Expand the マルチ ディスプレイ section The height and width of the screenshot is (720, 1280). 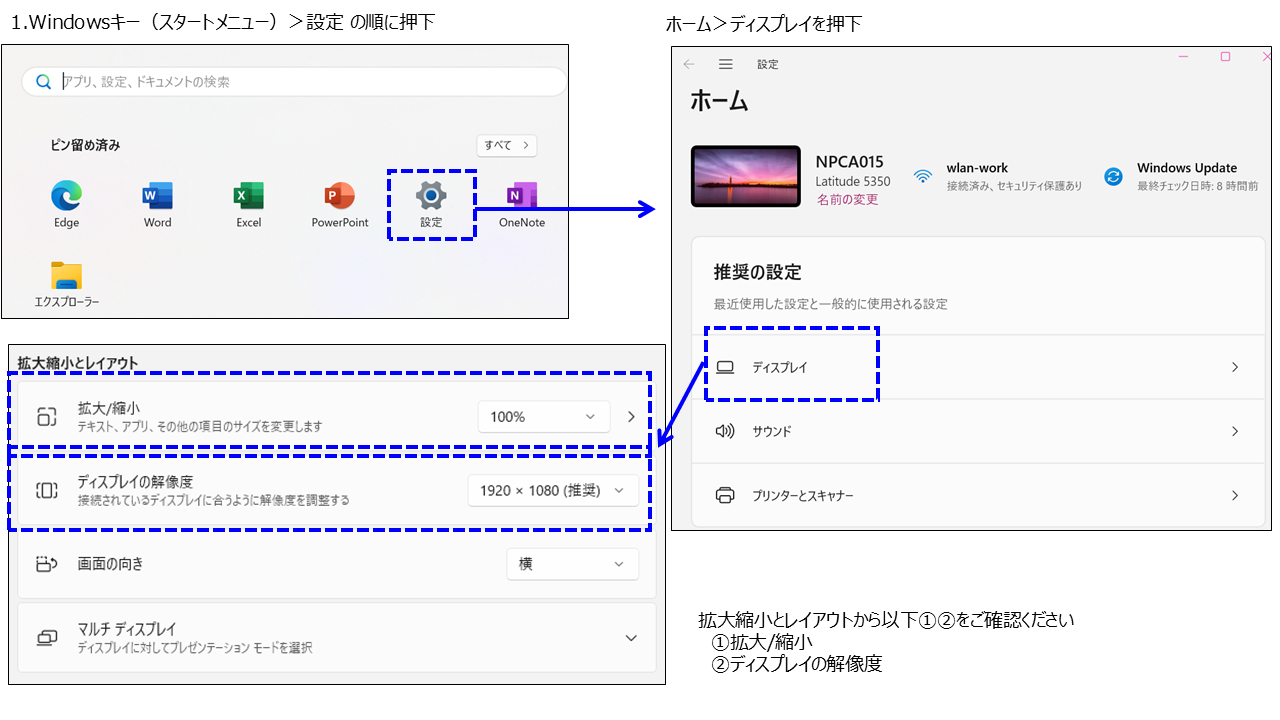(630, 638)
